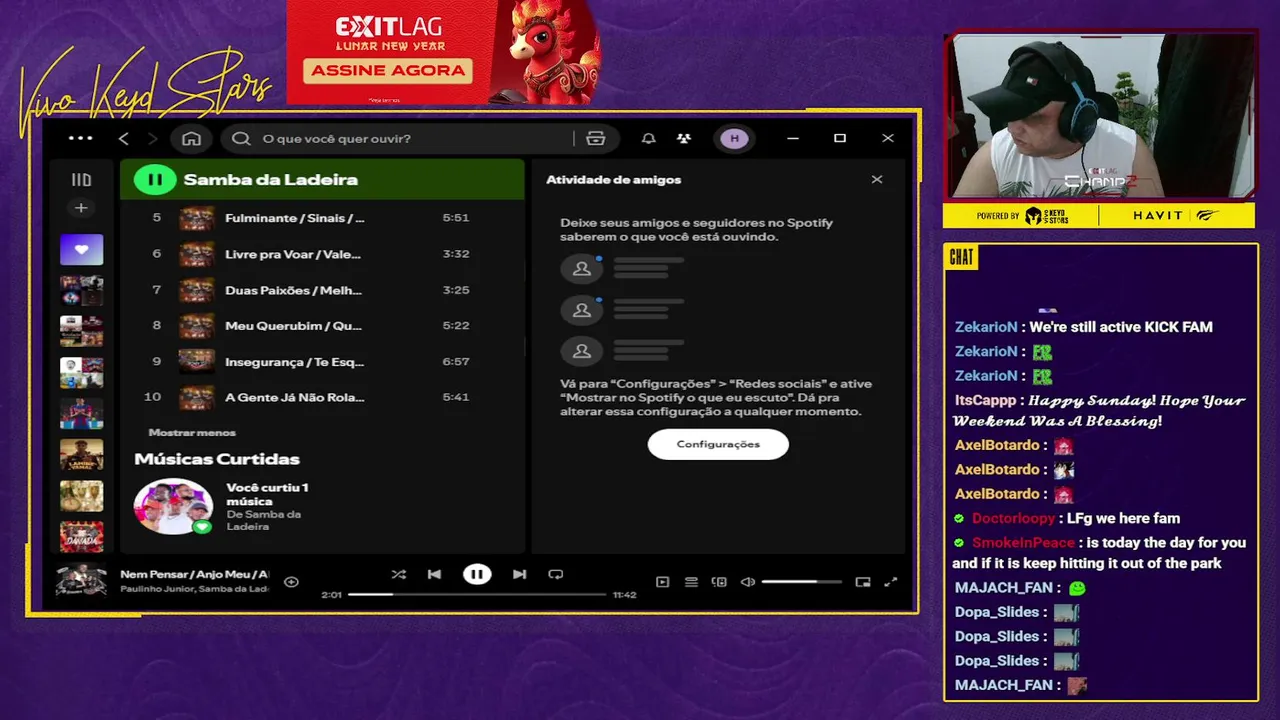Click the streamer webcam feed
The image size is (1280, 720).
pos(1100,115)
